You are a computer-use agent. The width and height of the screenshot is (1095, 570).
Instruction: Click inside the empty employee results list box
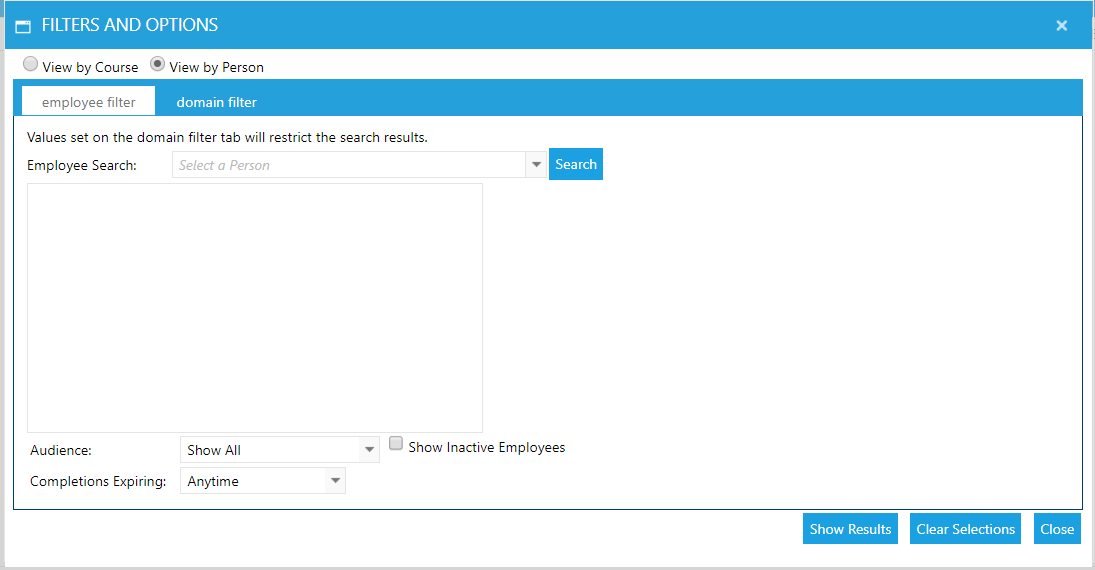[x=254, y=307]
